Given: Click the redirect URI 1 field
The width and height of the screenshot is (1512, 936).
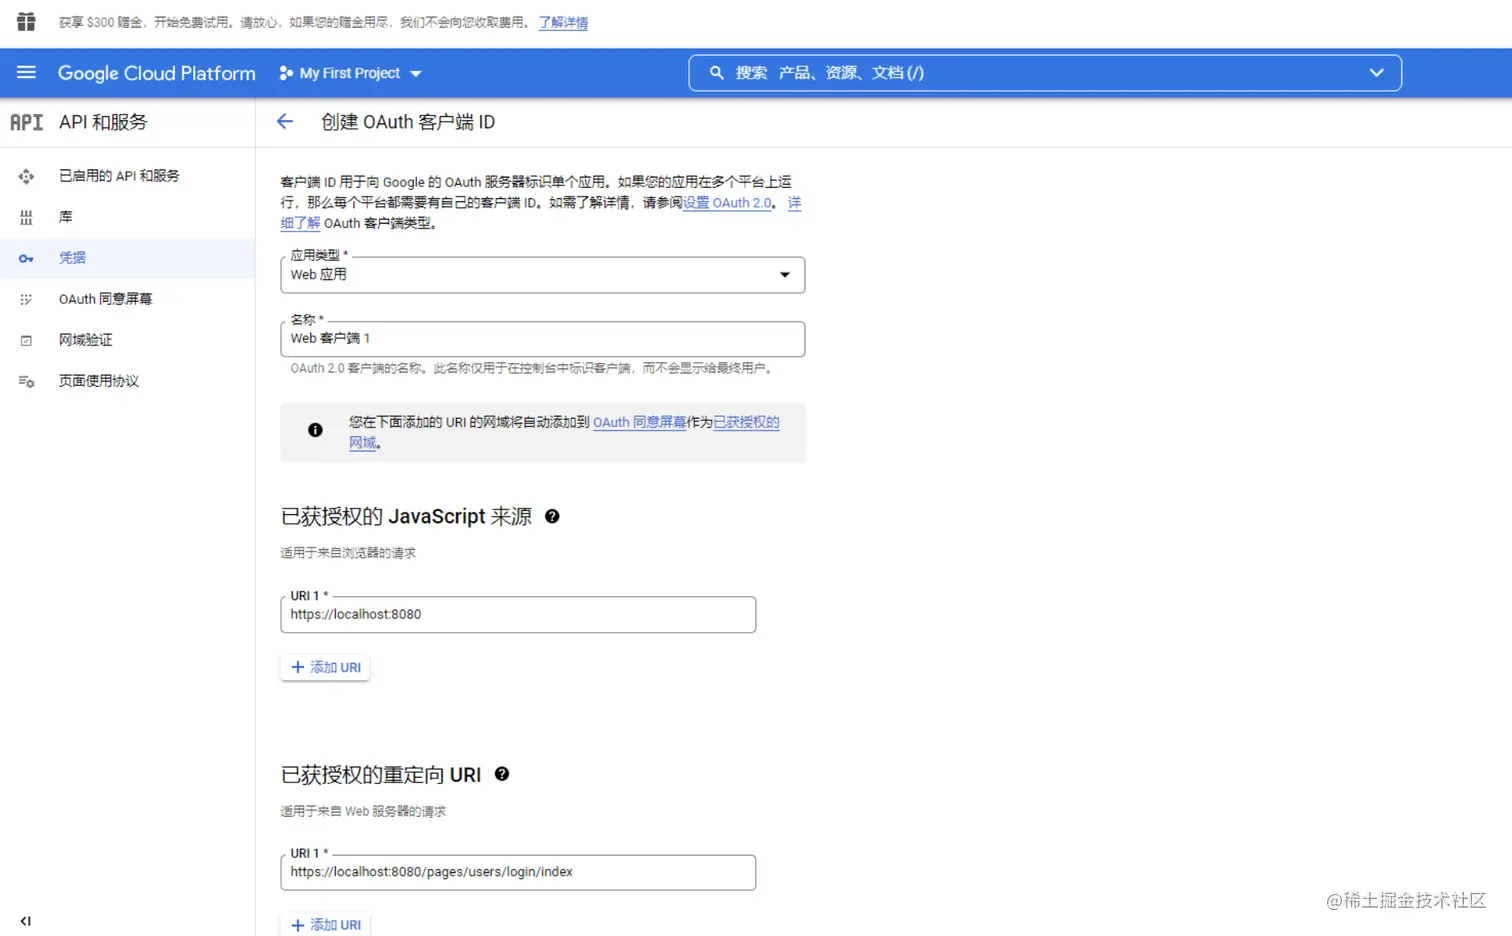Looking at the screenshot, I should coord(518,872).
